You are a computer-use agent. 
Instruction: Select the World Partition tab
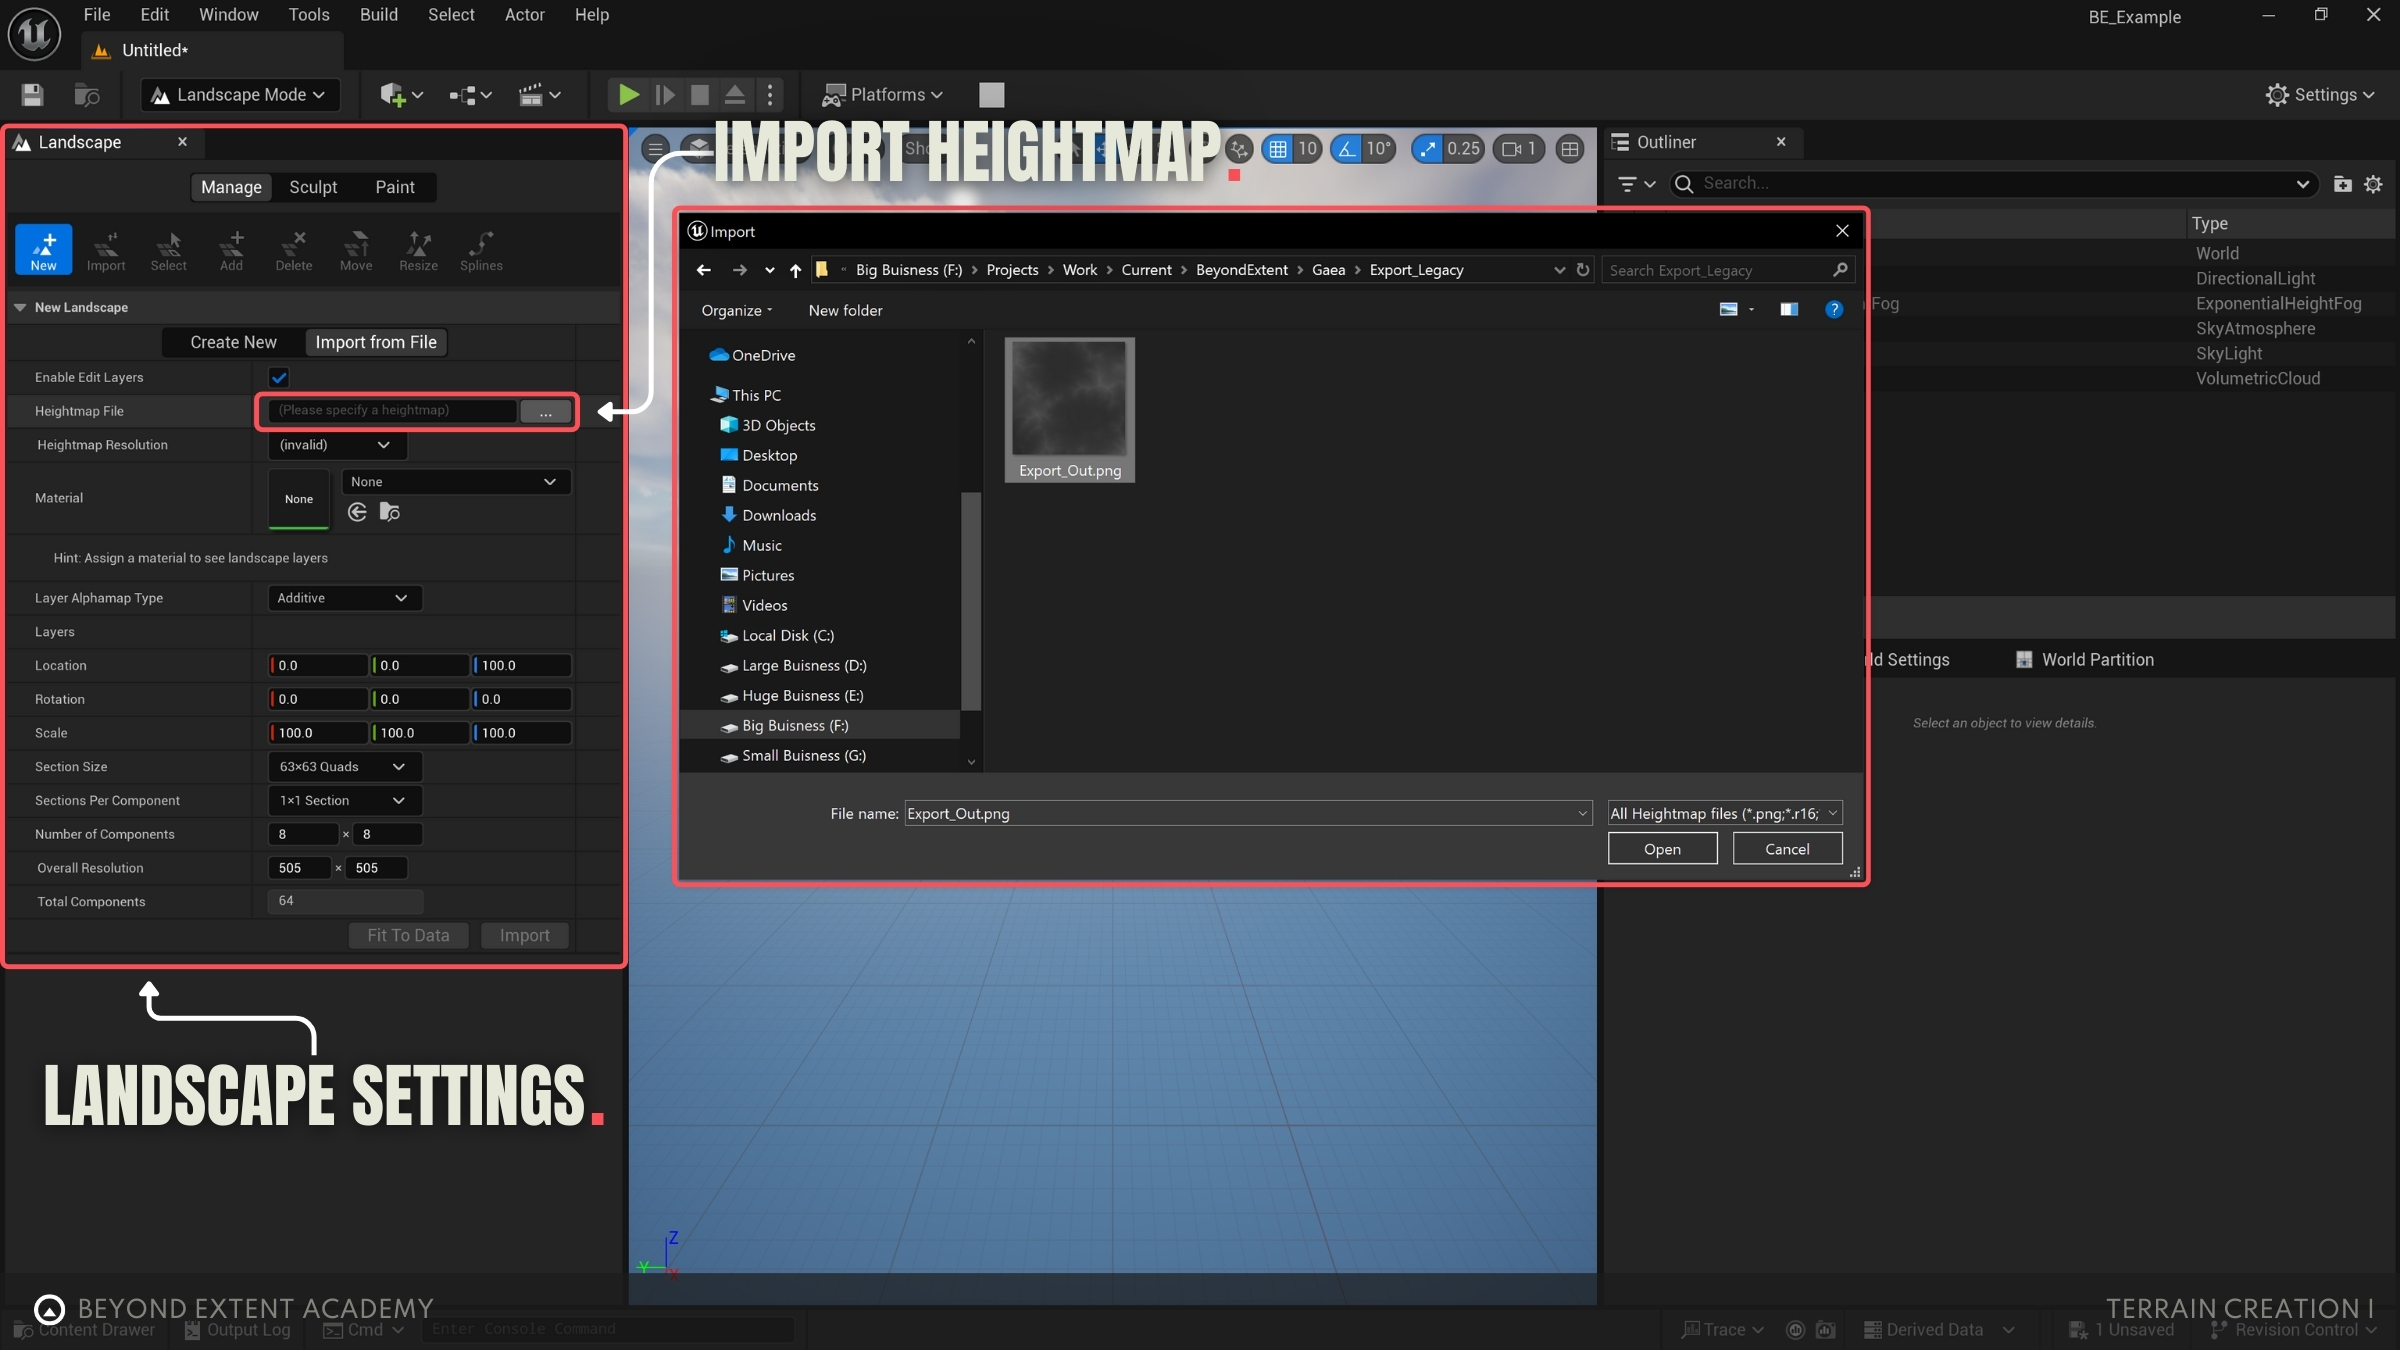coord(2085,660)
